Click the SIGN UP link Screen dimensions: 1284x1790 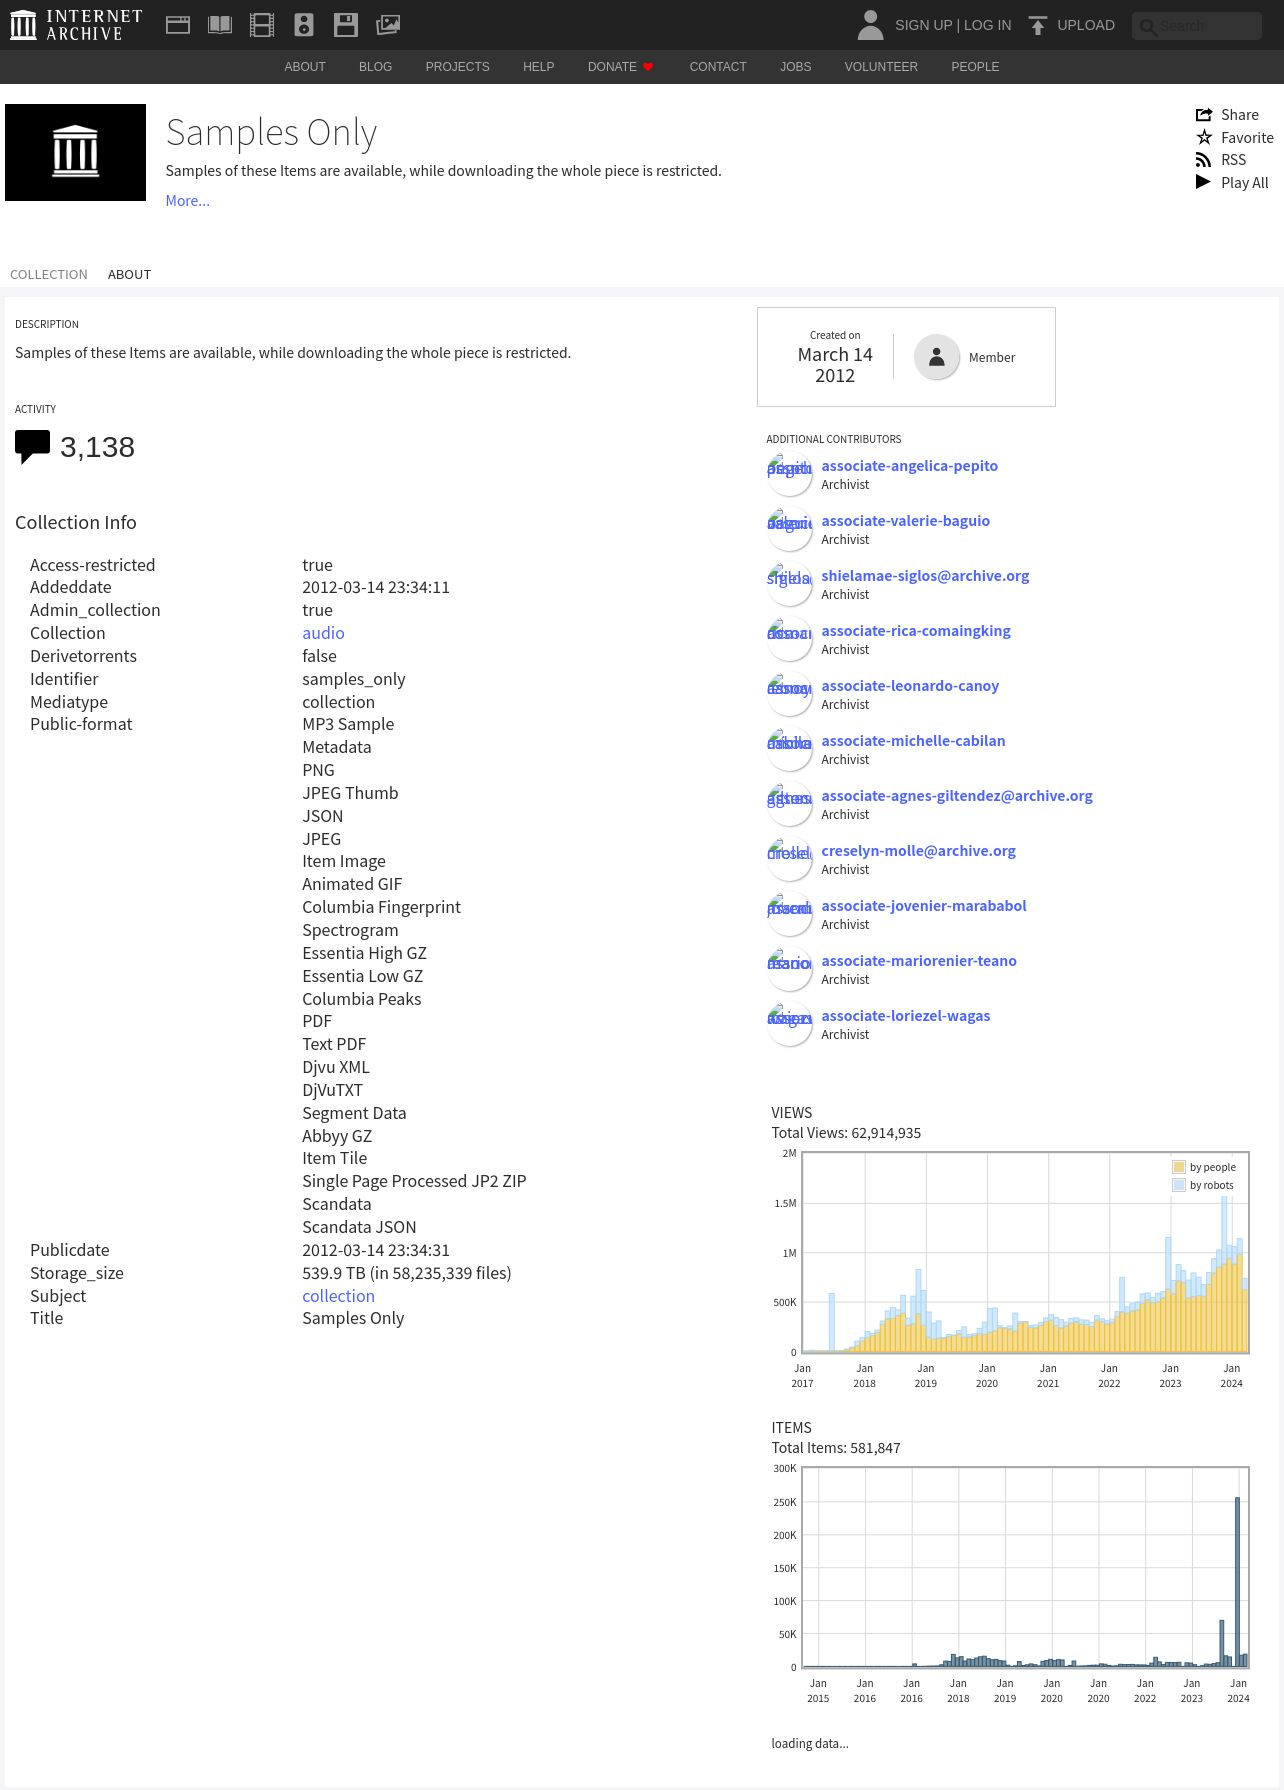(923, 25)
